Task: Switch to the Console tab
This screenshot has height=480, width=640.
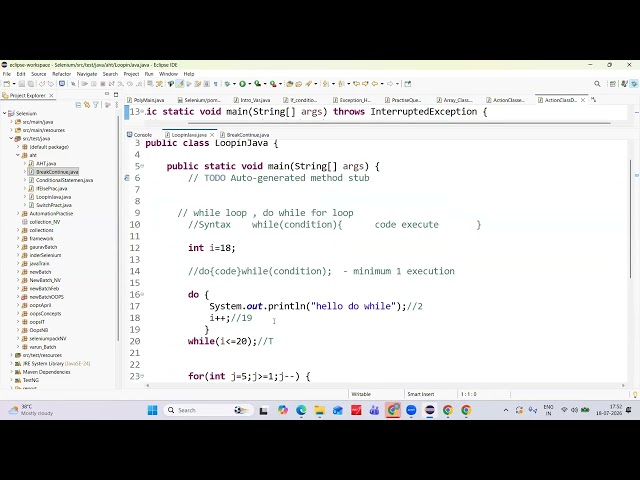Action: coord(140,135)
